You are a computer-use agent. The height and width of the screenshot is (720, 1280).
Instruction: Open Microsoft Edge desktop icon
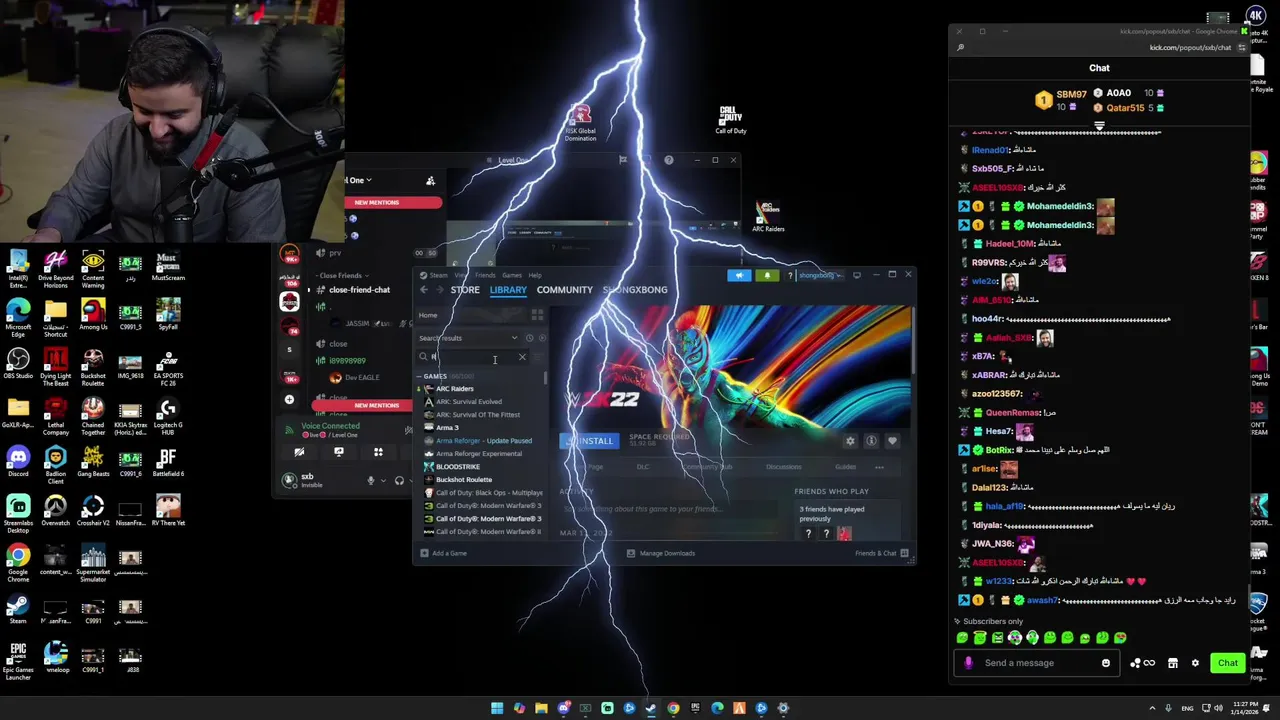(x=18, y=318)
